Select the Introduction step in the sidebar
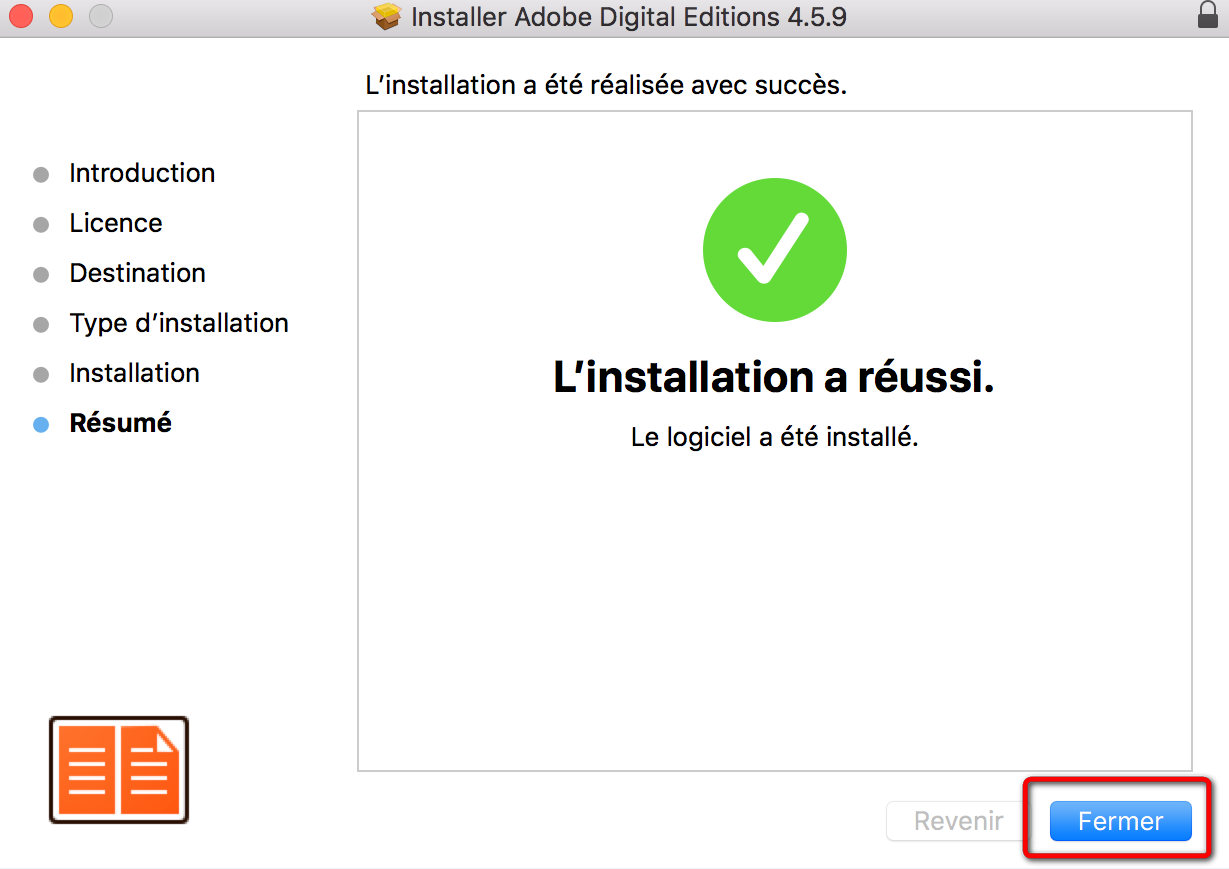 tap(142, 173)
